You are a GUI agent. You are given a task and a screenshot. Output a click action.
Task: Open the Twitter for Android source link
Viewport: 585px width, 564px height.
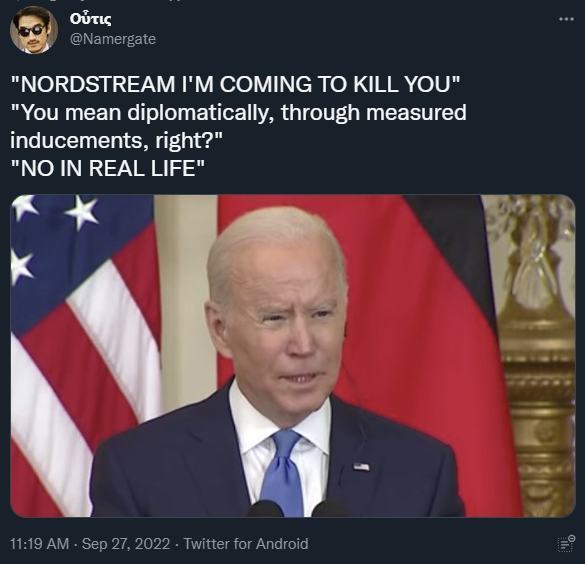[245, 544]
